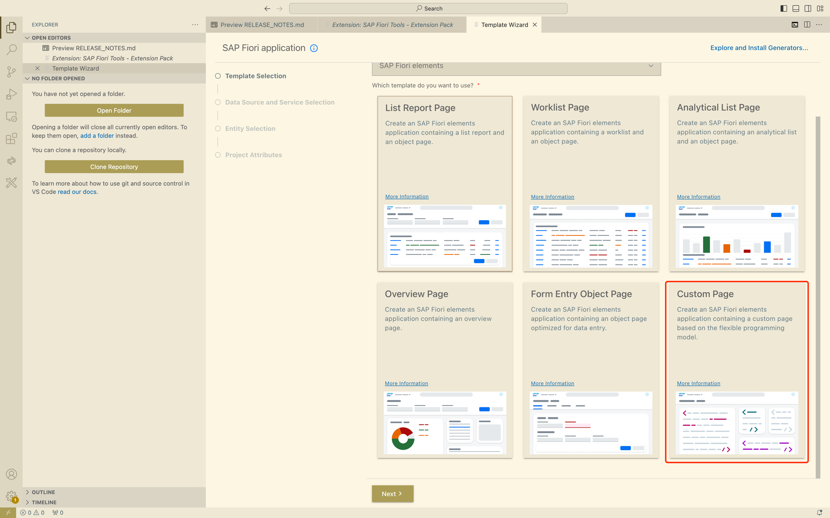Collapse the Open Editors section
The height and width of the screenshot is (518, 830).
(114, 38)
